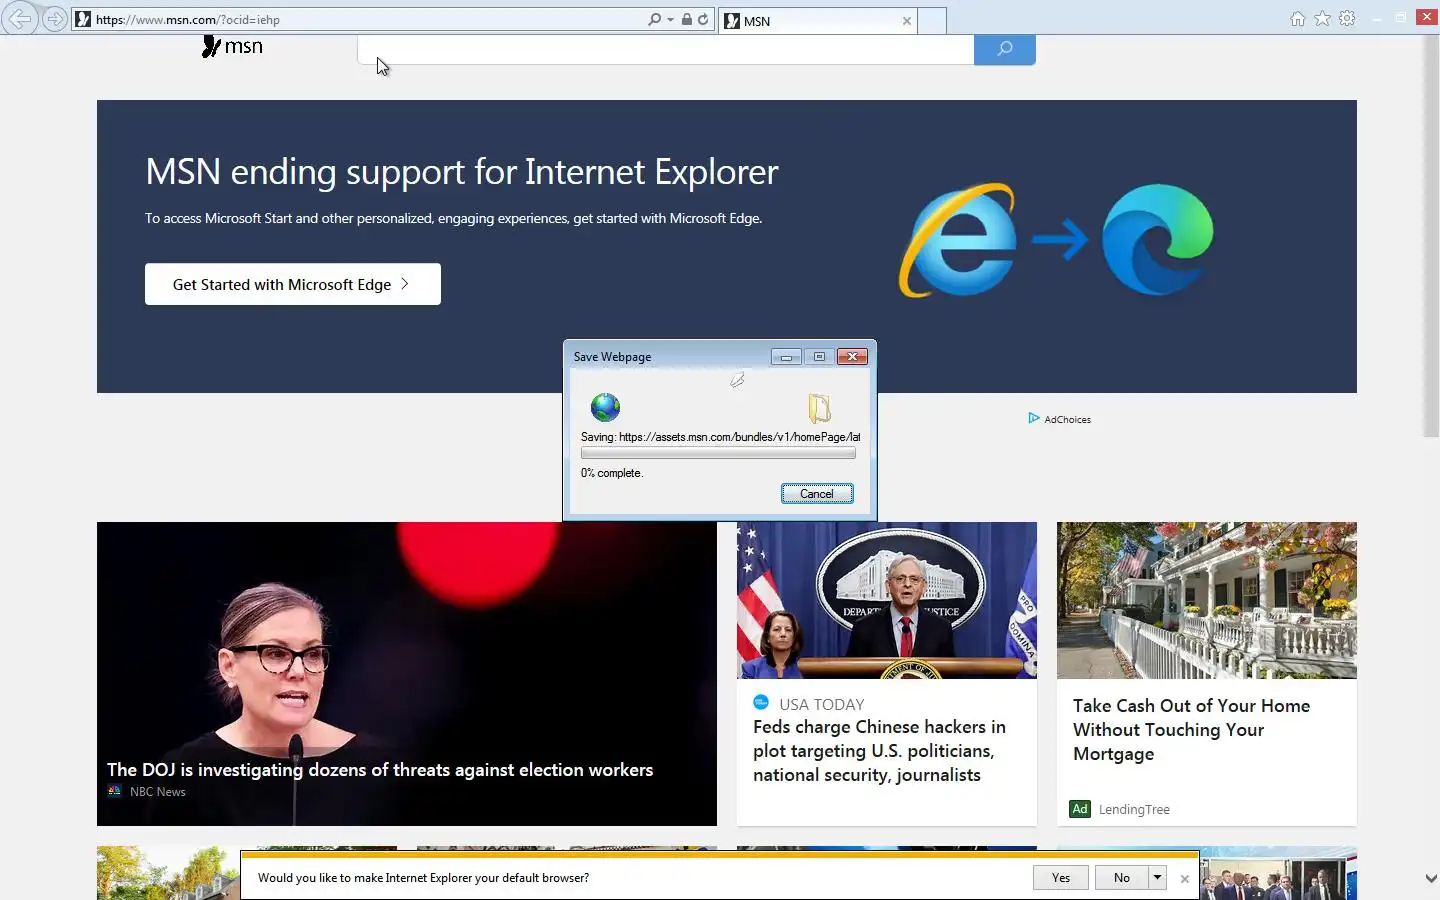Click the scroll down arrow at bottom right

click(1431, 878)
